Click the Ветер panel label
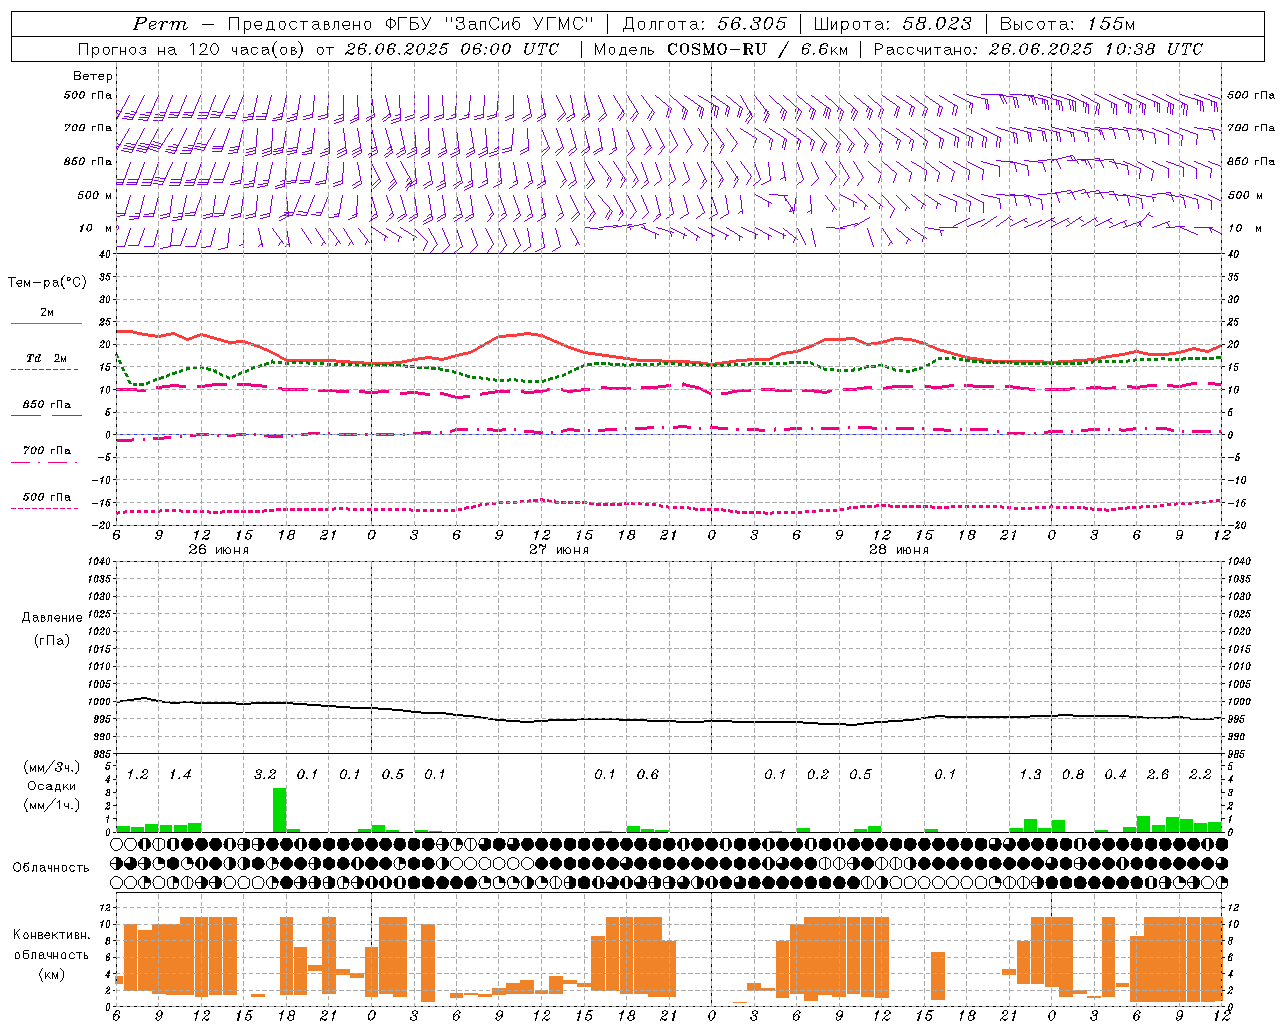 coord(93,76)
